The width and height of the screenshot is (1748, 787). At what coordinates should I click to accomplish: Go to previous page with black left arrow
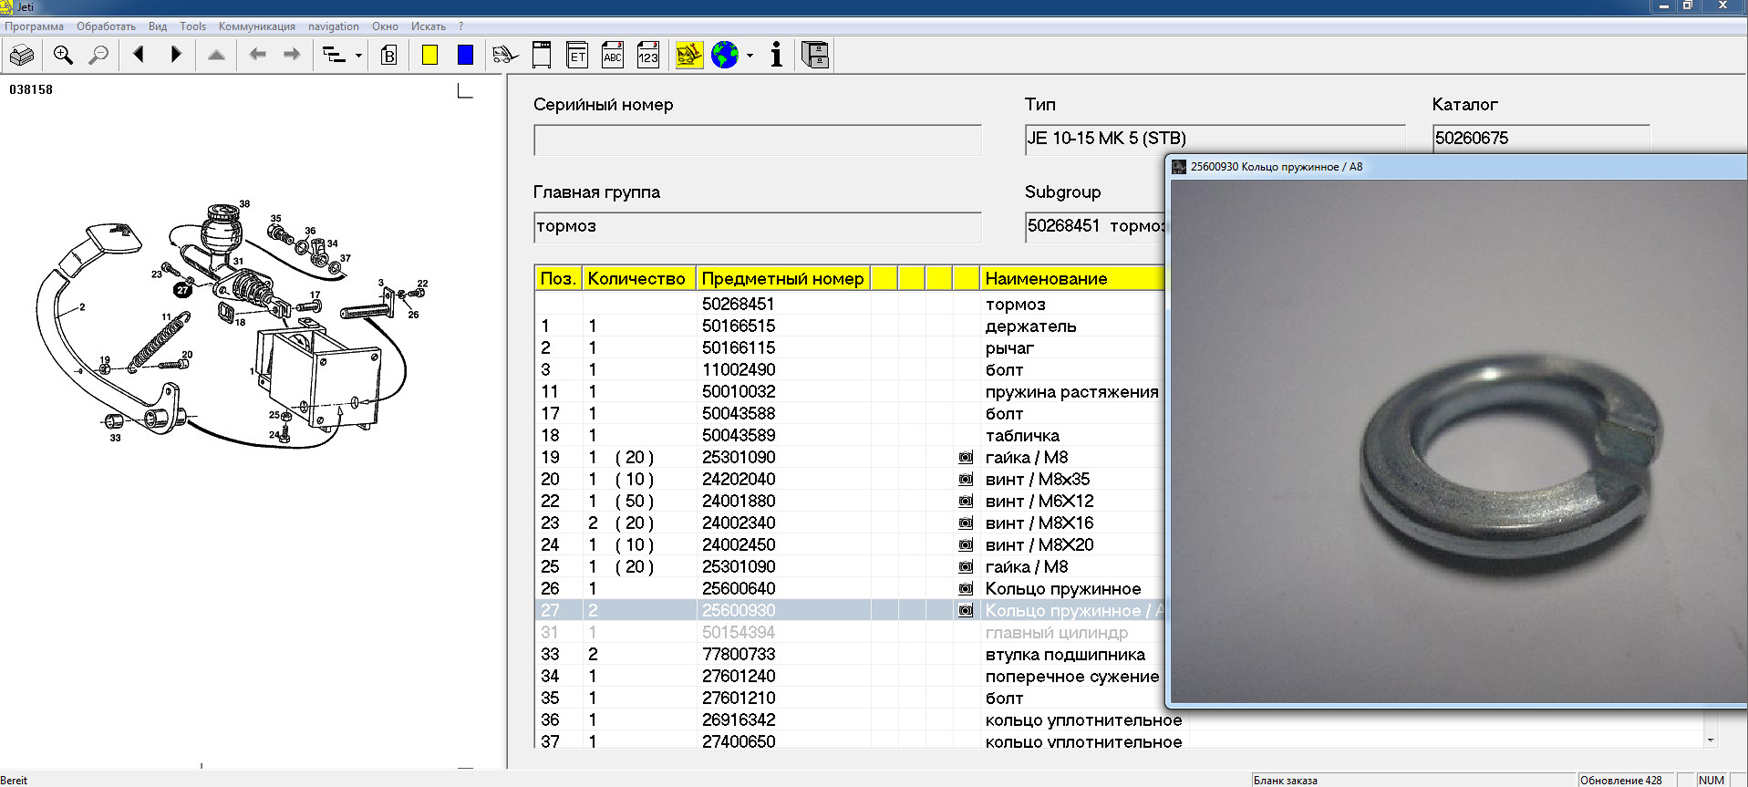point(139,55)
